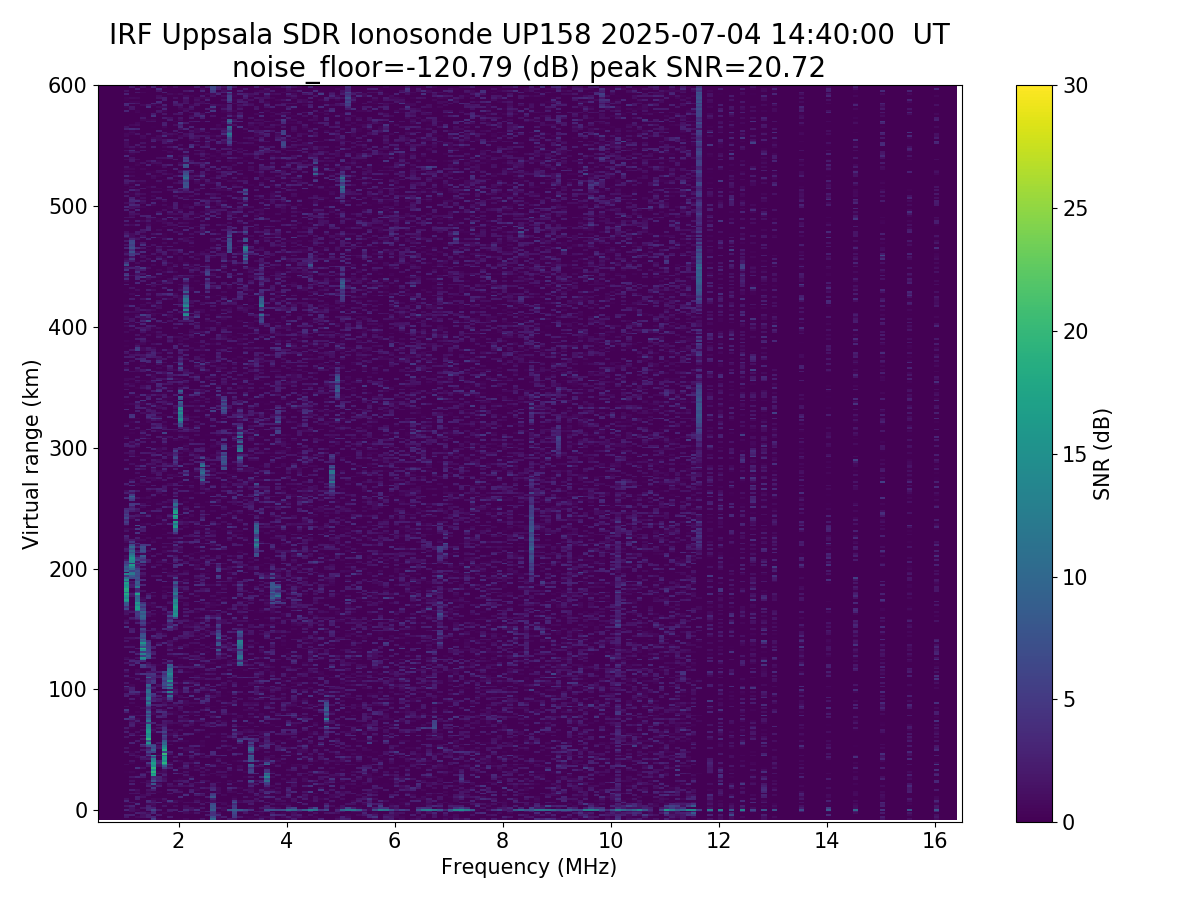Click the plot title mentioning UP158 ionosonde

529,35
